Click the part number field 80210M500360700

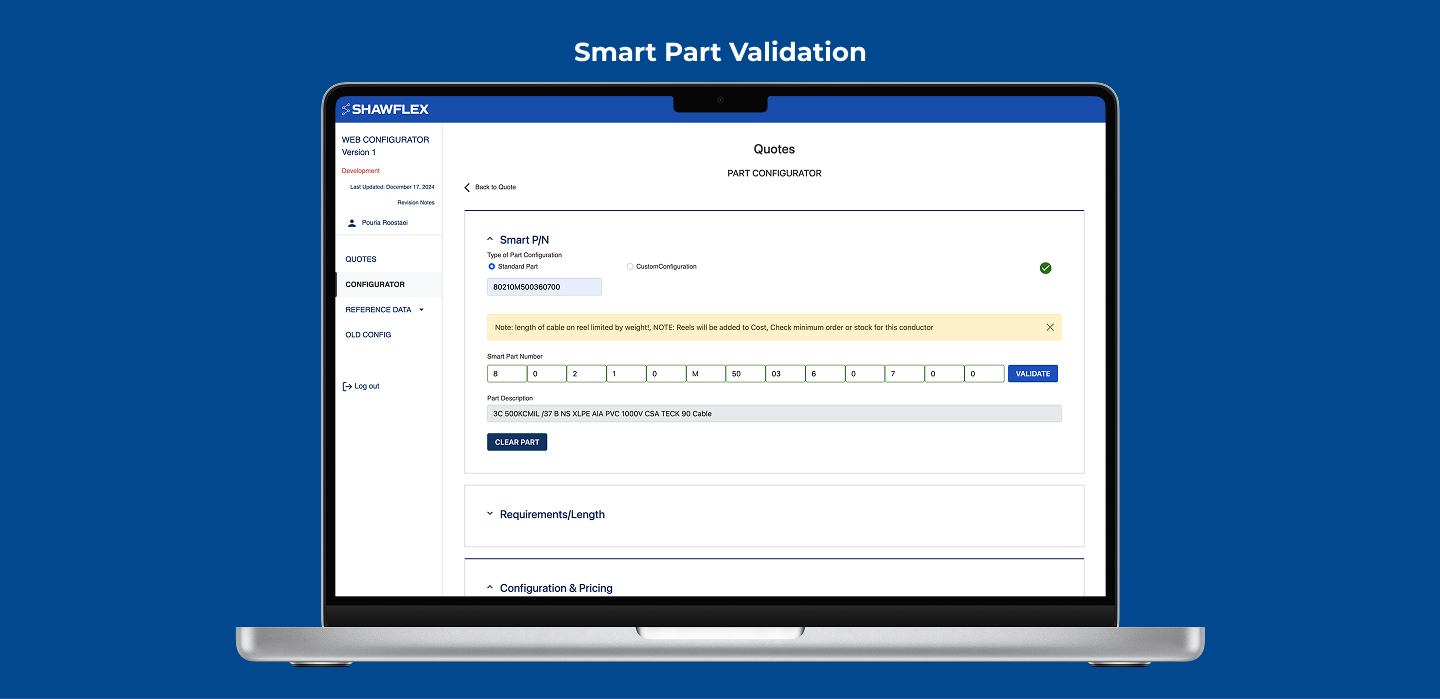544,287
